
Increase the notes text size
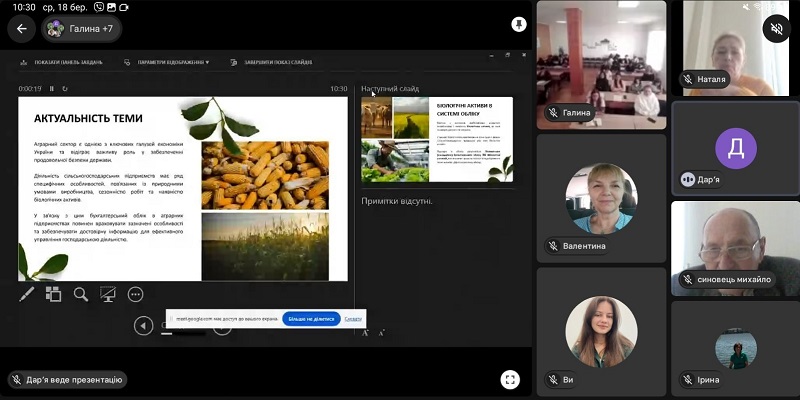click(365, 331)
